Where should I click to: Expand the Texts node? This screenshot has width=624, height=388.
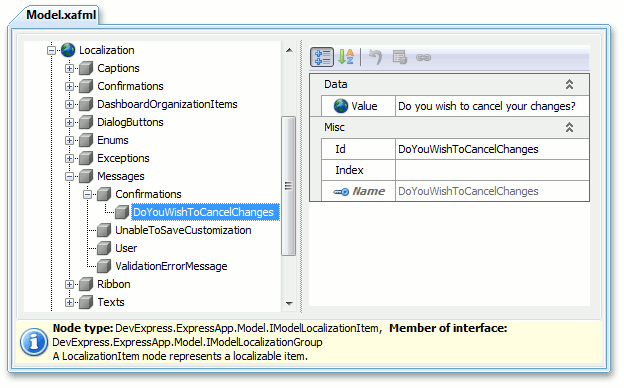coord(69,302)
